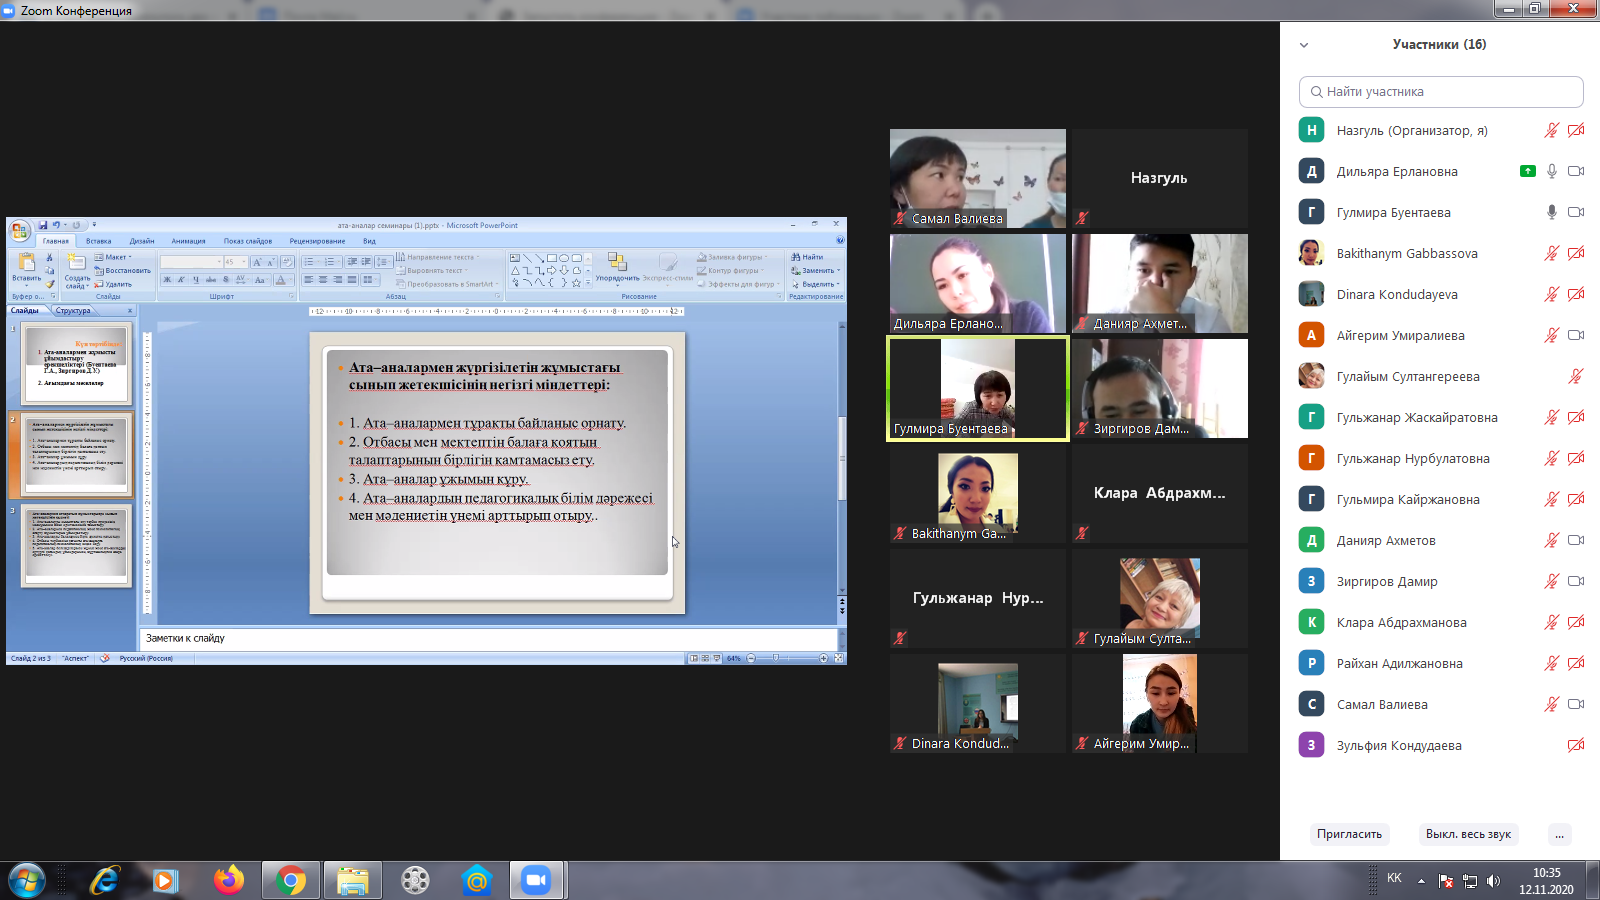
Task: Toggle Зиргиров Дамир's video camera
Action: tap(1576, 581)
